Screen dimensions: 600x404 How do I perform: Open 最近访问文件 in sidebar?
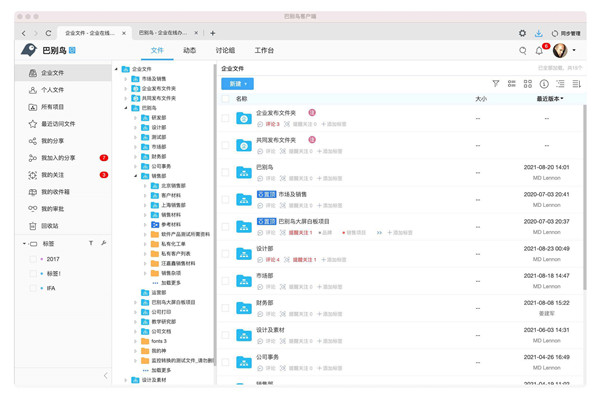point(57,124)
